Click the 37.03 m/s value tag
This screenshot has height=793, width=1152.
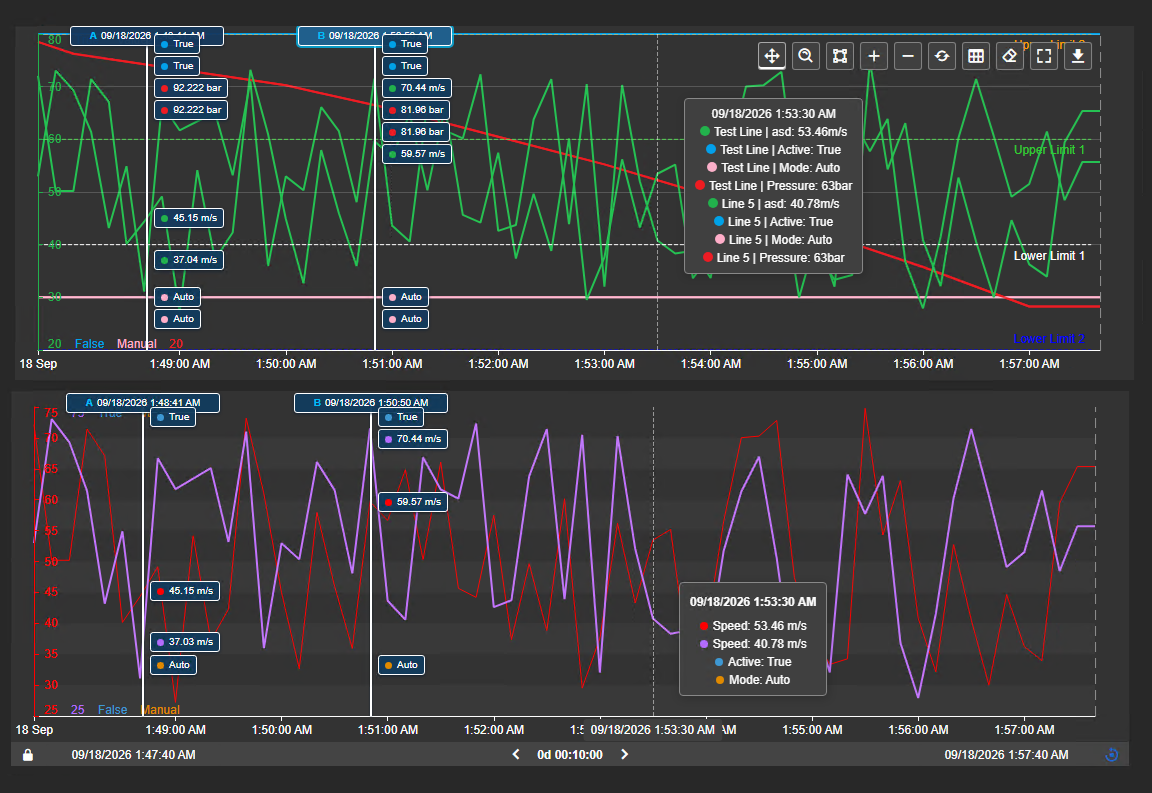[185, 642]
